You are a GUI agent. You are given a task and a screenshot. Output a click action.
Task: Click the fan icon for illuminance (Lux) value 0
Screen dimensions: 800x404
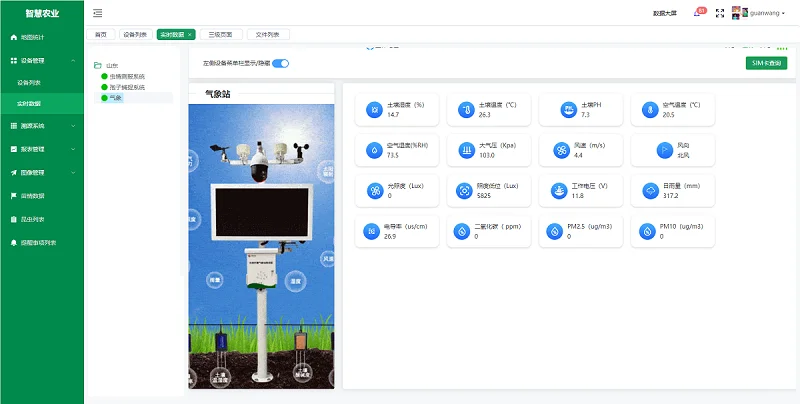[x=375, y=191]
